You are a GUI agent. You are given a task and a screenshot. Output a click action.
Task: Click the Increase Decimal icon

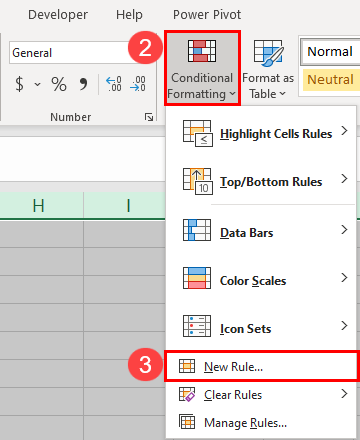click(x=114, y=84)
